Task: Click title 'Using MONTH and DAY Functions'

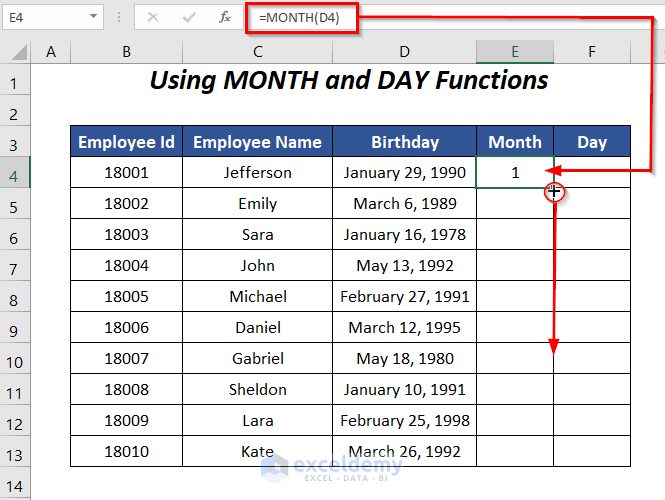Action: [349, 80]
